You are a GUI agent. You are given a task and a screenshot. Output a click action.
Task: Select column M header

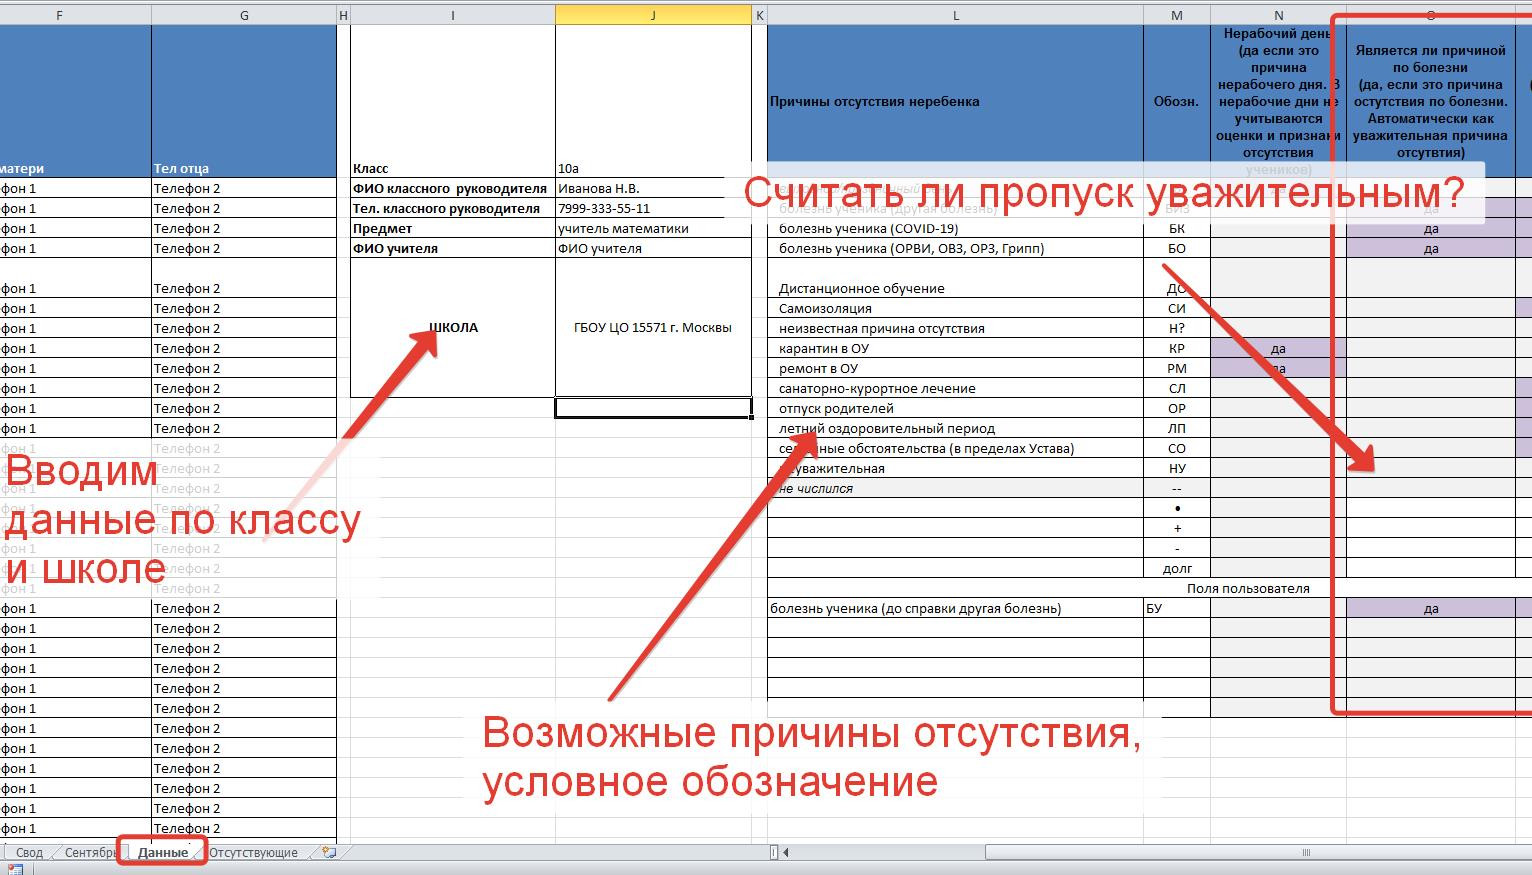1176,15
